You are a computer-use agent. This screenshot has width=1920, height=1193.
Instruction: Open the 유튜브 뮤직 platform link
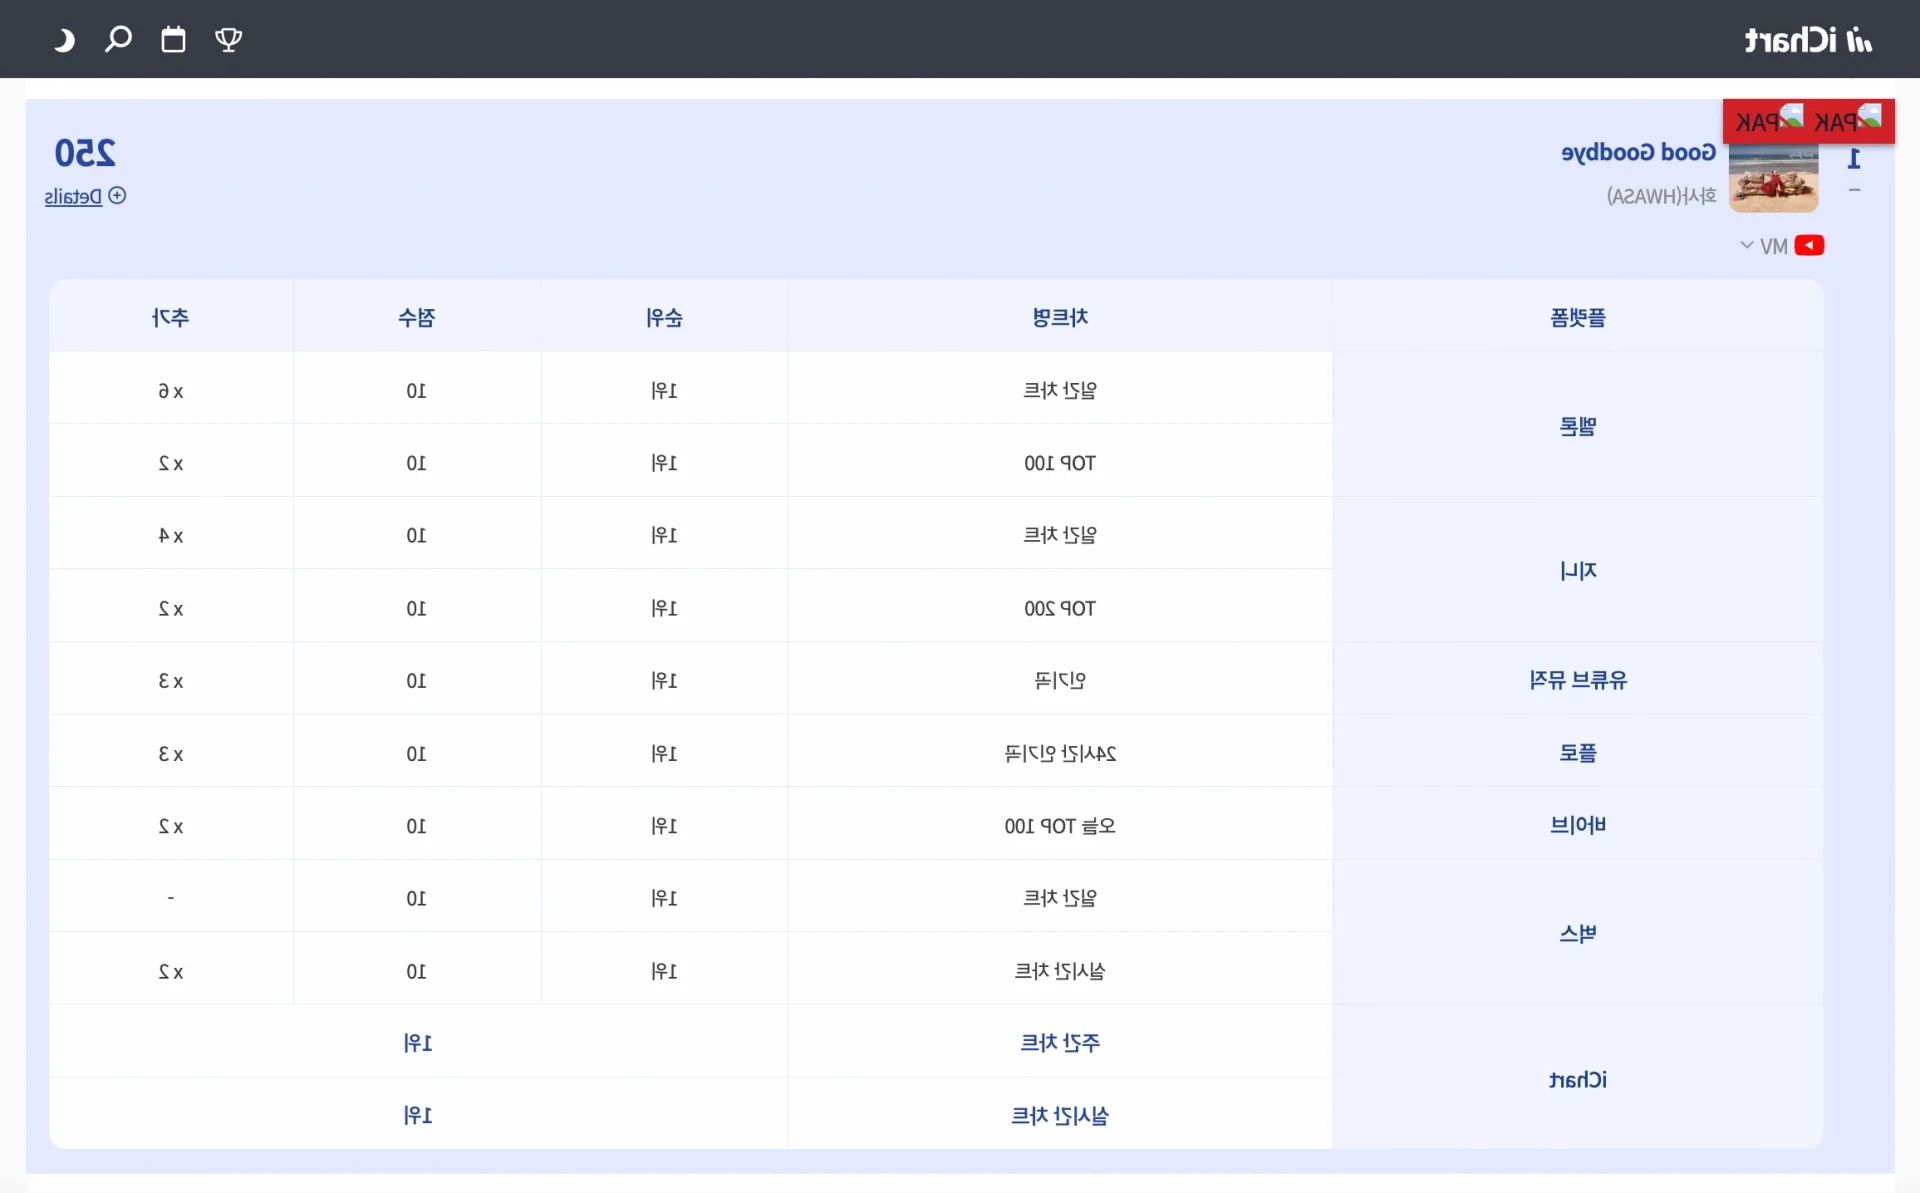tap(1578, 680)
